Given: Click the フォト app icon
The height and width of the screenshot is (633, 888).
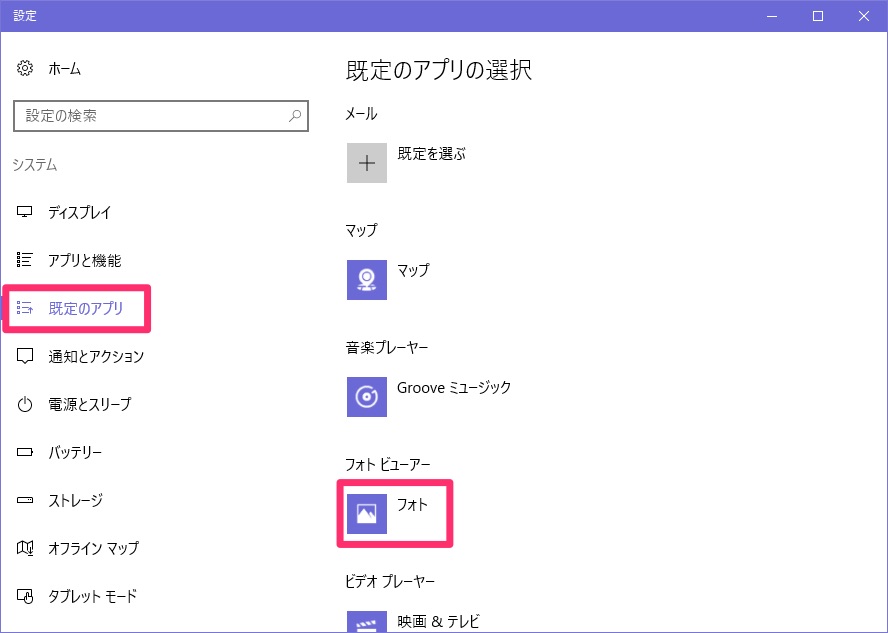Looking at the screenshot, I should (367, 514).
